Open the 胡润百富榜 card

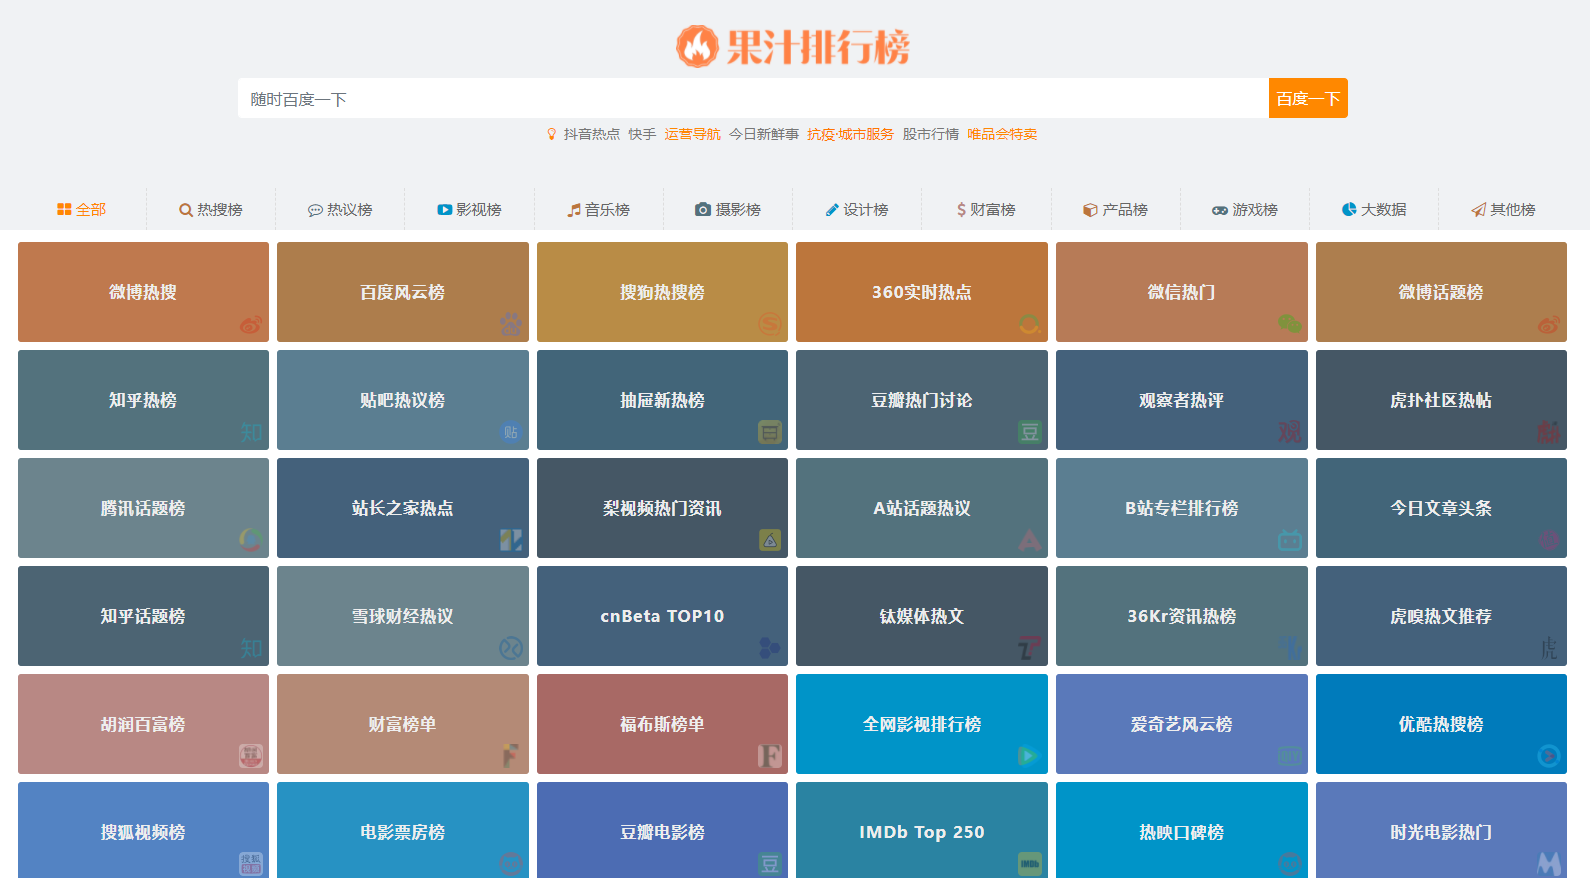coord(143,724)
